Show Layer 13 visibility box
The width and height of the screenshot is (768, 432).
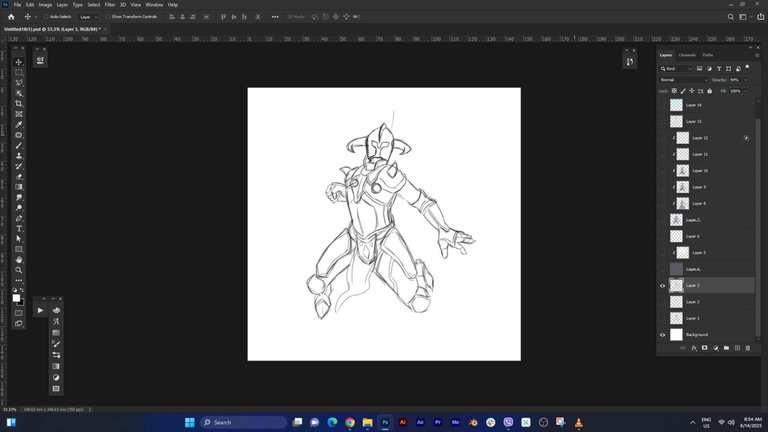[x=662, y=121]
